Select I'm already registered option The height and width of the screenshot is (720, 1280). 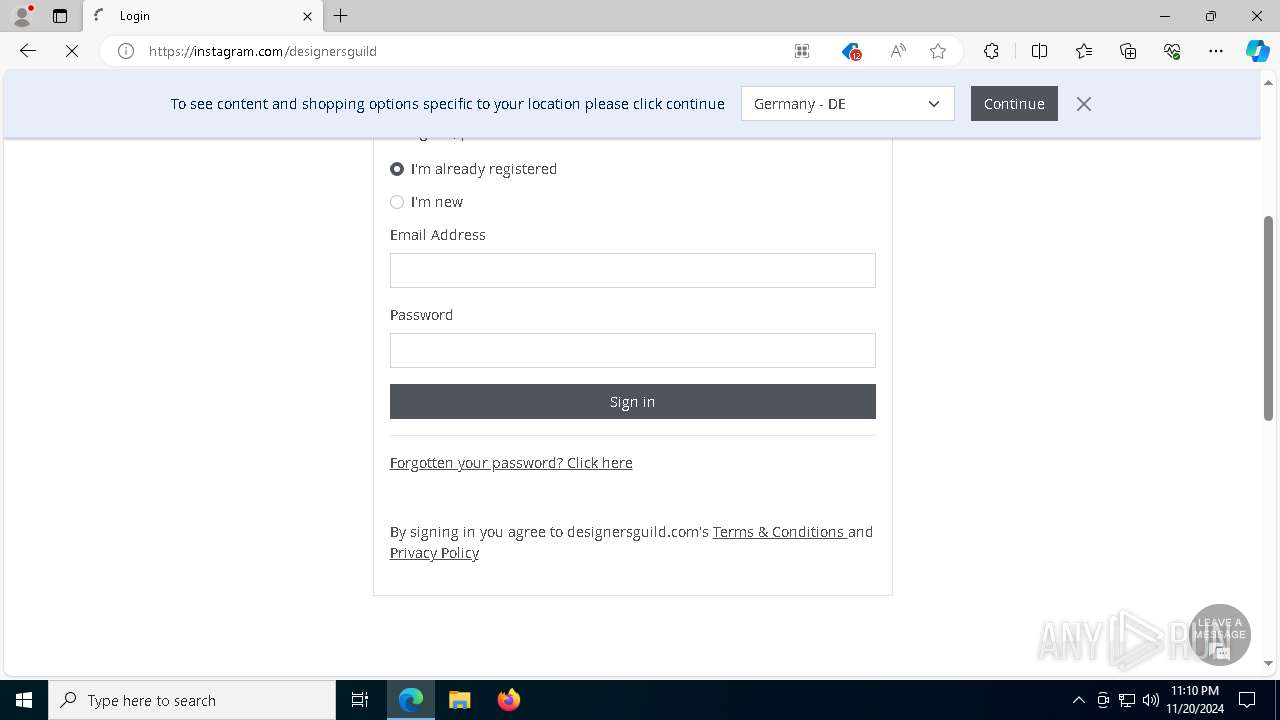click(x=397, y=169)
